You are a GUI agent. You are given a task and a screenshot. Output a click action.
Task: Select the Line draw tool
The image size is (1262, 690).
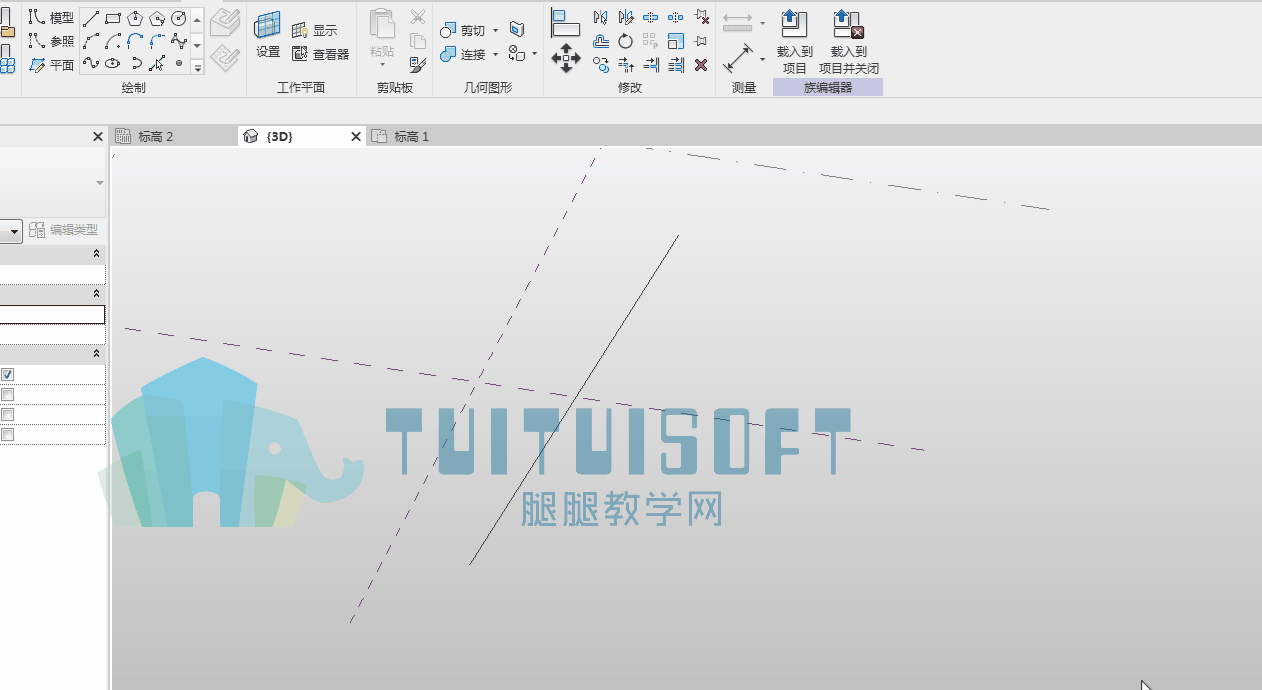(91, 18)
